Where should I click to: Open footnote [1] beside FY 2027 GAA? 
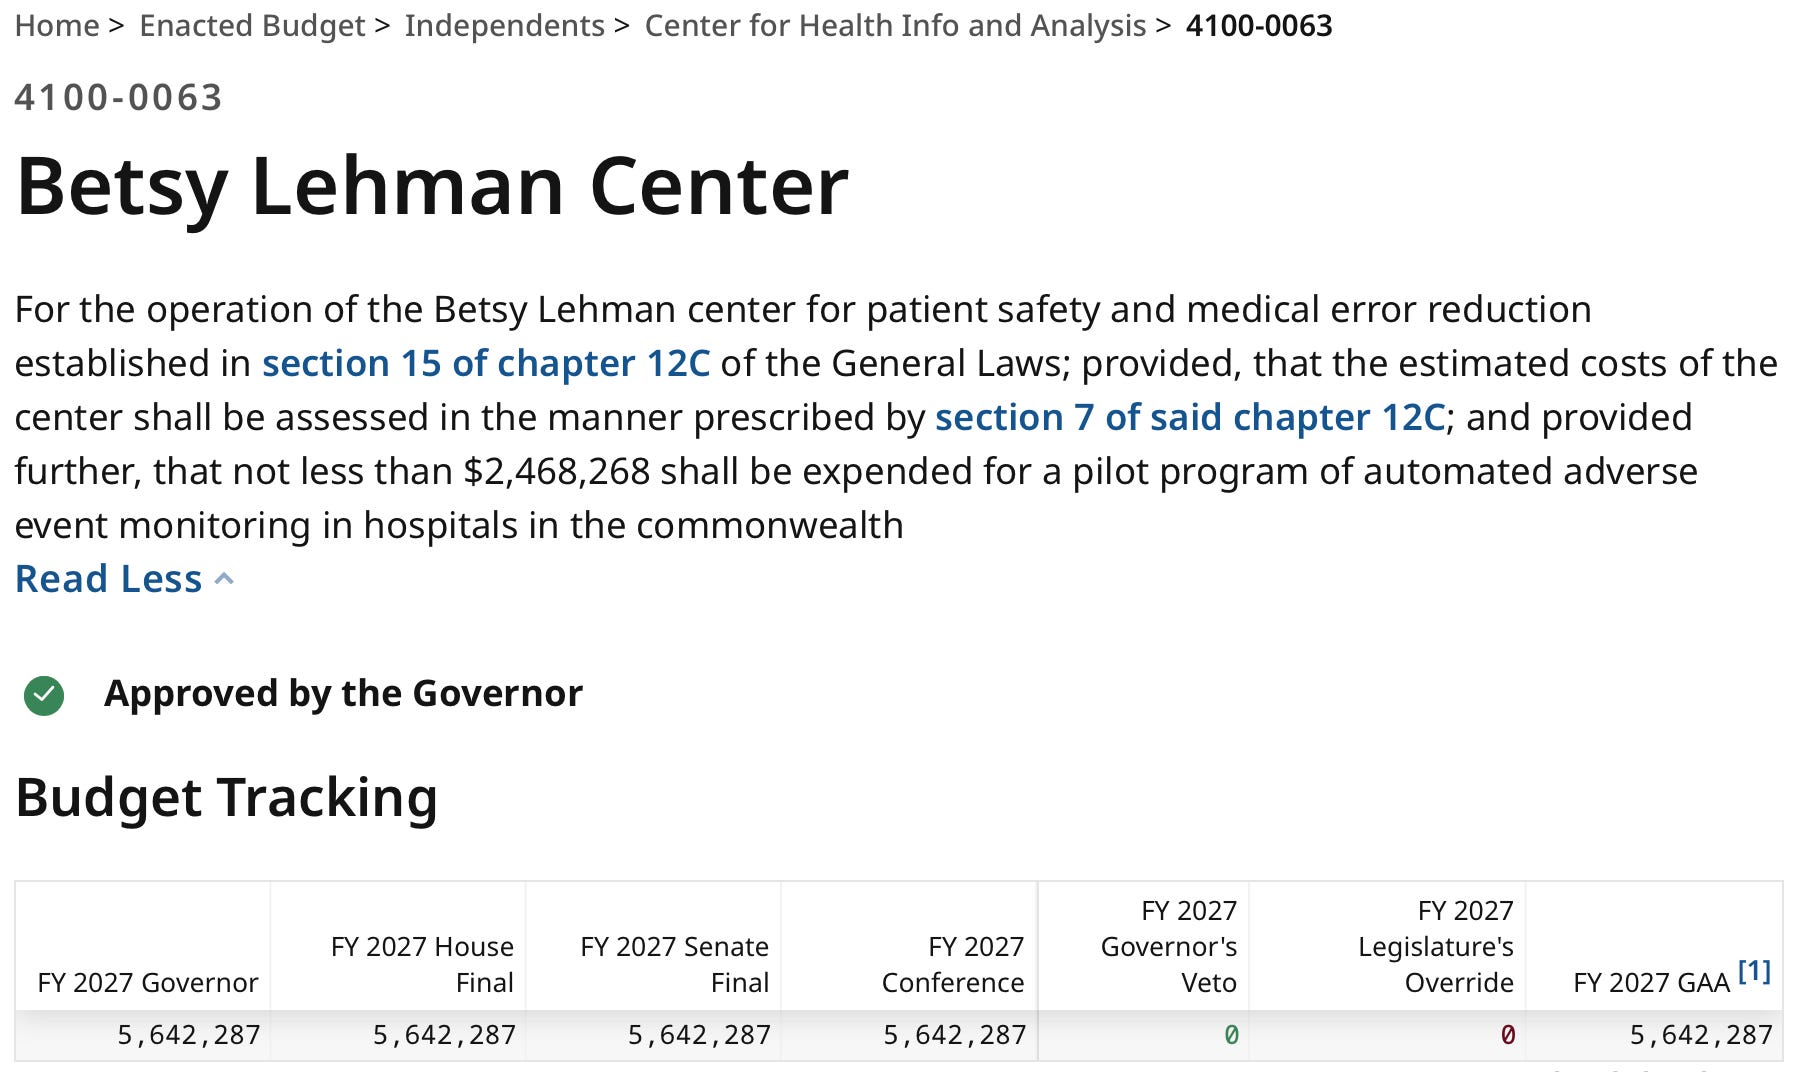tap(1755, 970)
